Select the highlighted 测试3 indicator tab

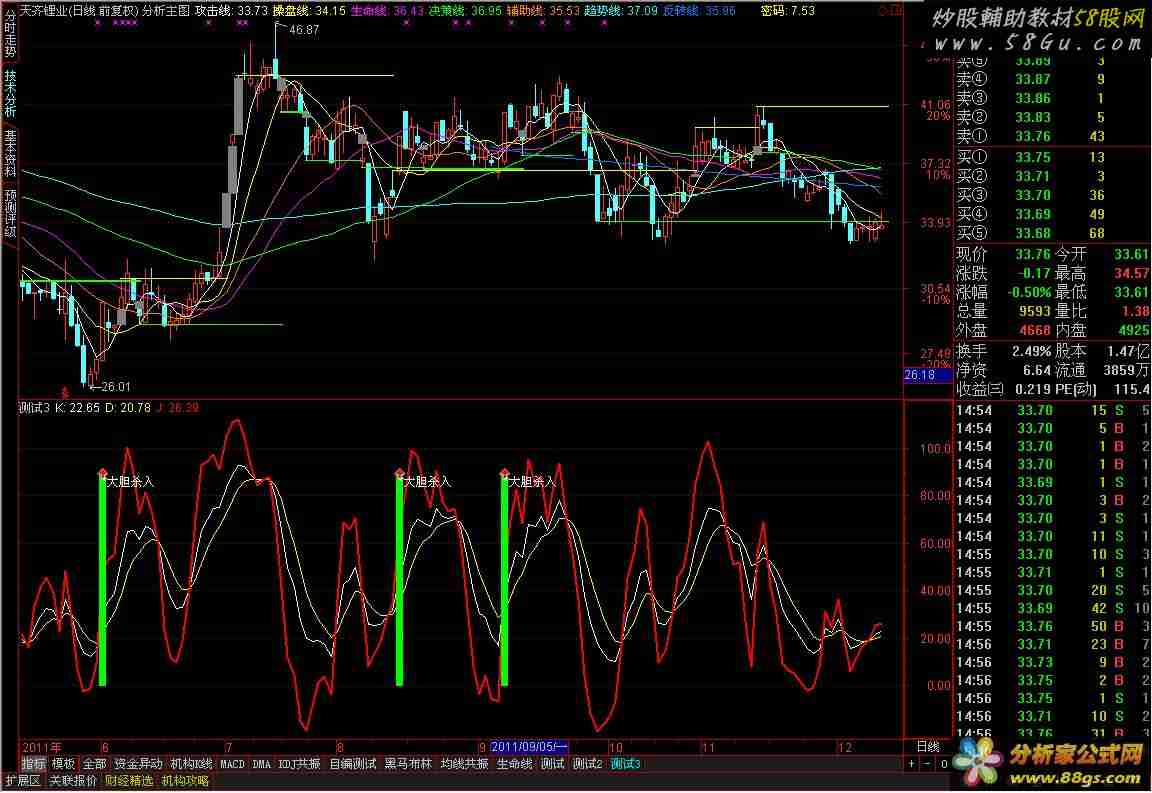[625, 764]
